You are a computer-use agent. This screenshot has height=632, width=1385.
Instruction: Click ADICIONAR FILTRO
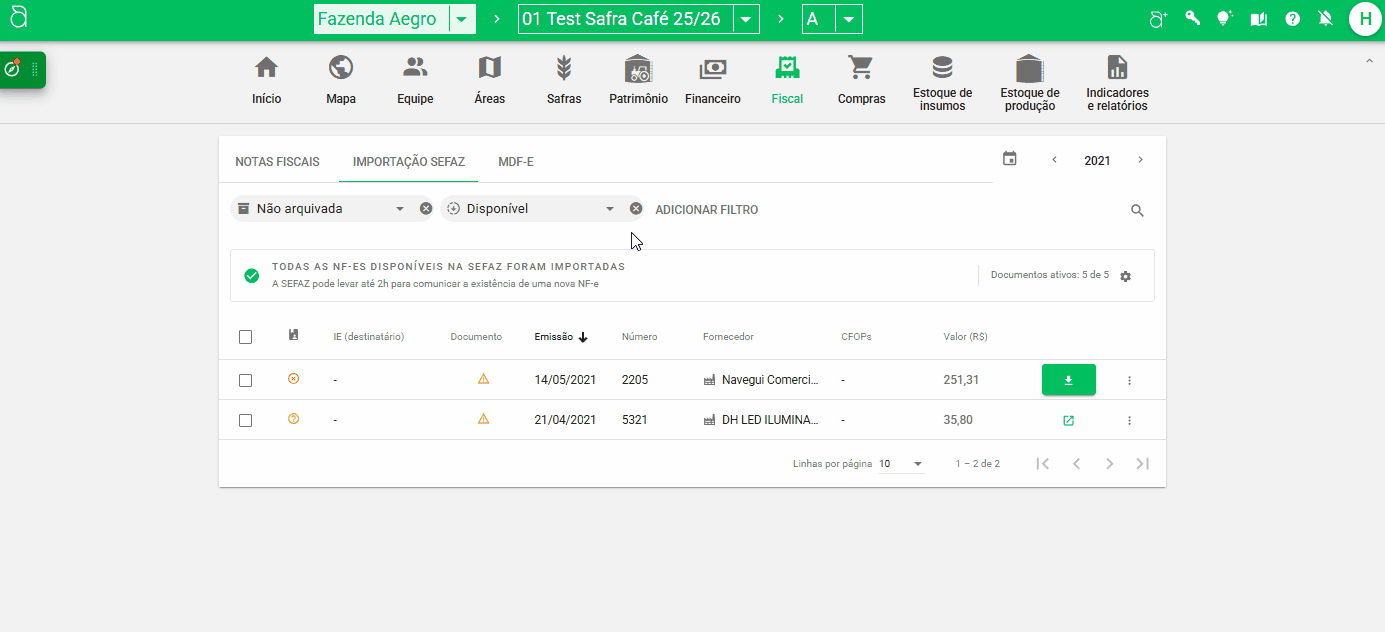point(706,210)
